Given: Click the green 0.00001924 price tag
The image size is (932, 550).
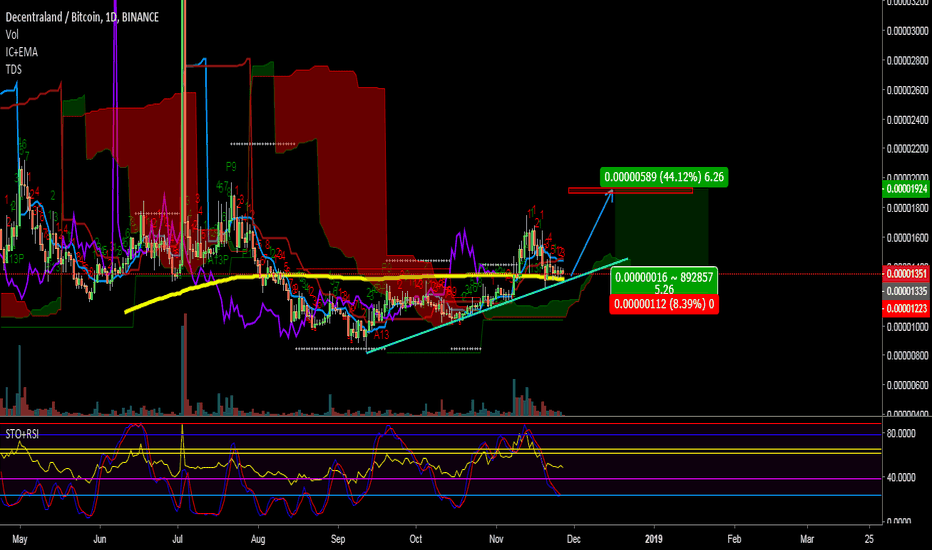Looking at the screenshot, I should click(x=907, y=189).
